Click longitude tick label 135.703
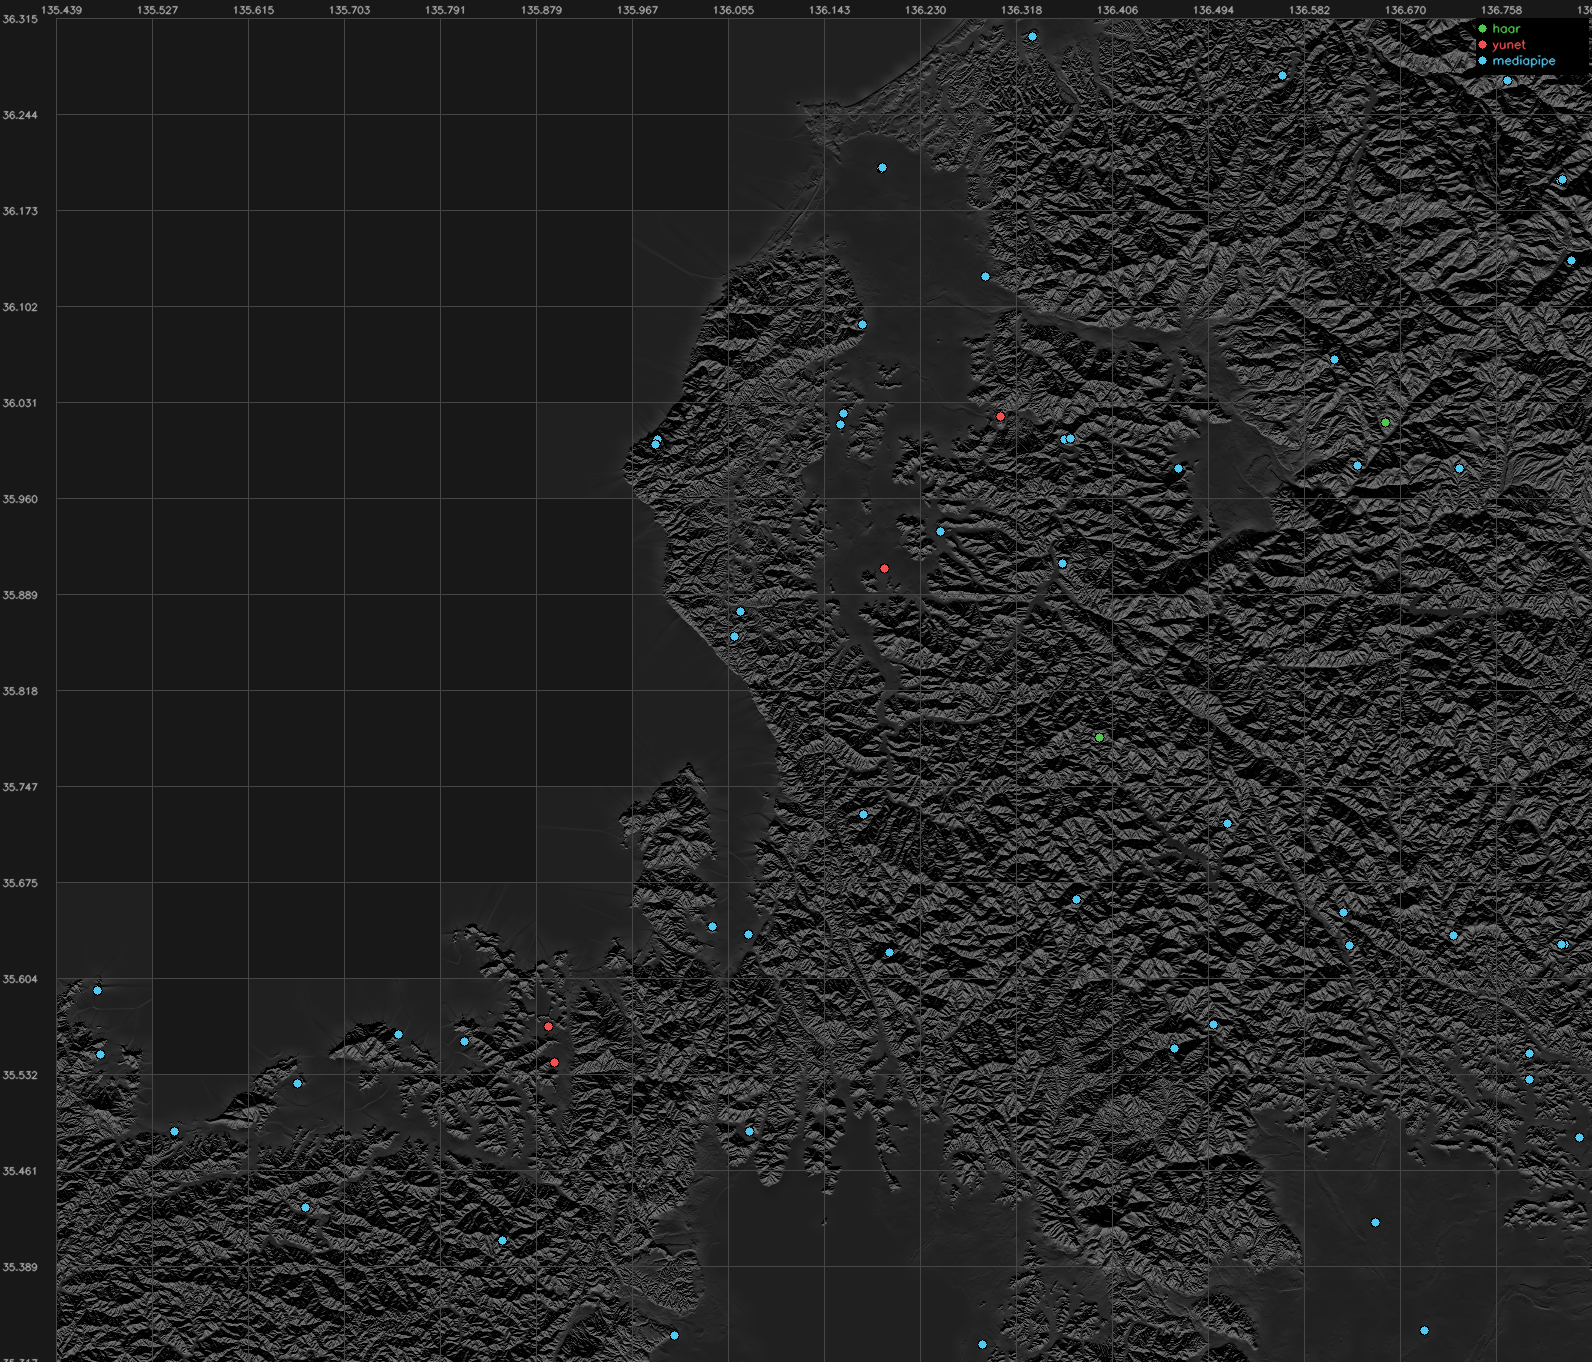 (350, 10)
